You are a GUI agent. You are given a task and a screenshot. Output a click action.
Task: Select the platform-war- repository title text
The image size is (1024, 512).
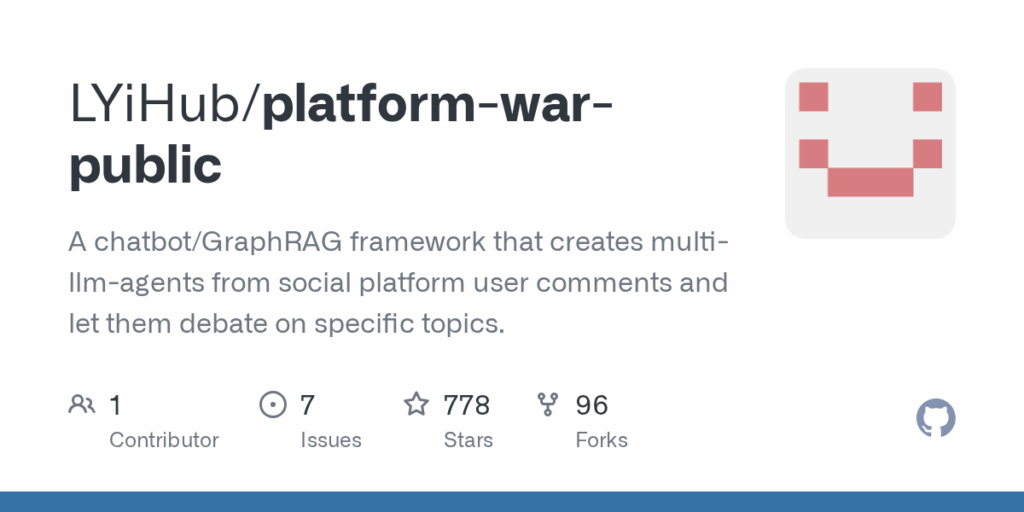coord(438,105)
